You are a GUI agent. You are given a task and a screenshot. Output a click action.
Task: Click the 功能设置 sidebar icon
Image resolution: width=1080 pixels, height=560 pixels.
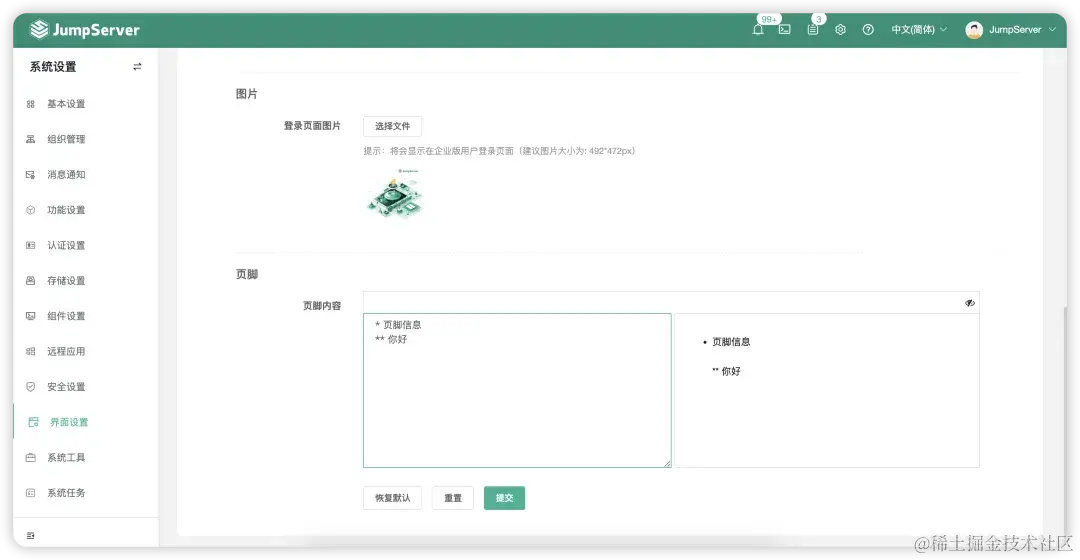point(30,210)
